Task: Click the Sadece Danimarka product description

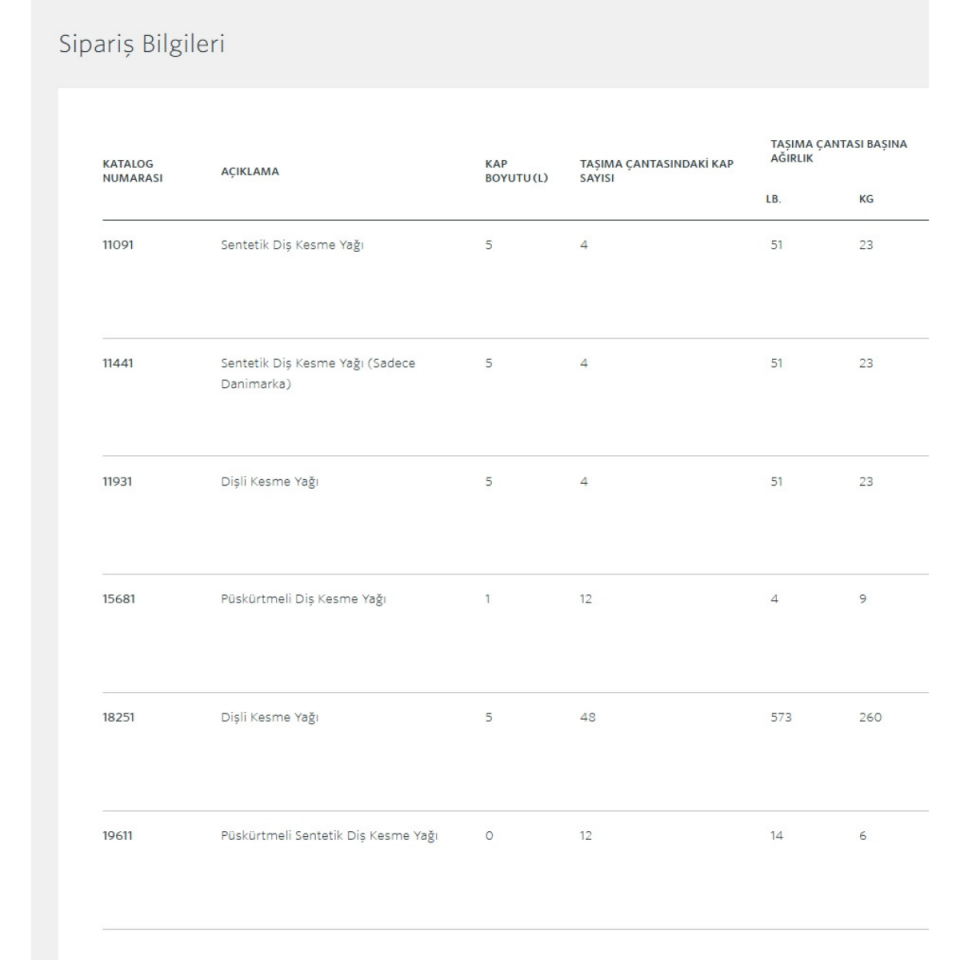Action: tap(317, 373)
